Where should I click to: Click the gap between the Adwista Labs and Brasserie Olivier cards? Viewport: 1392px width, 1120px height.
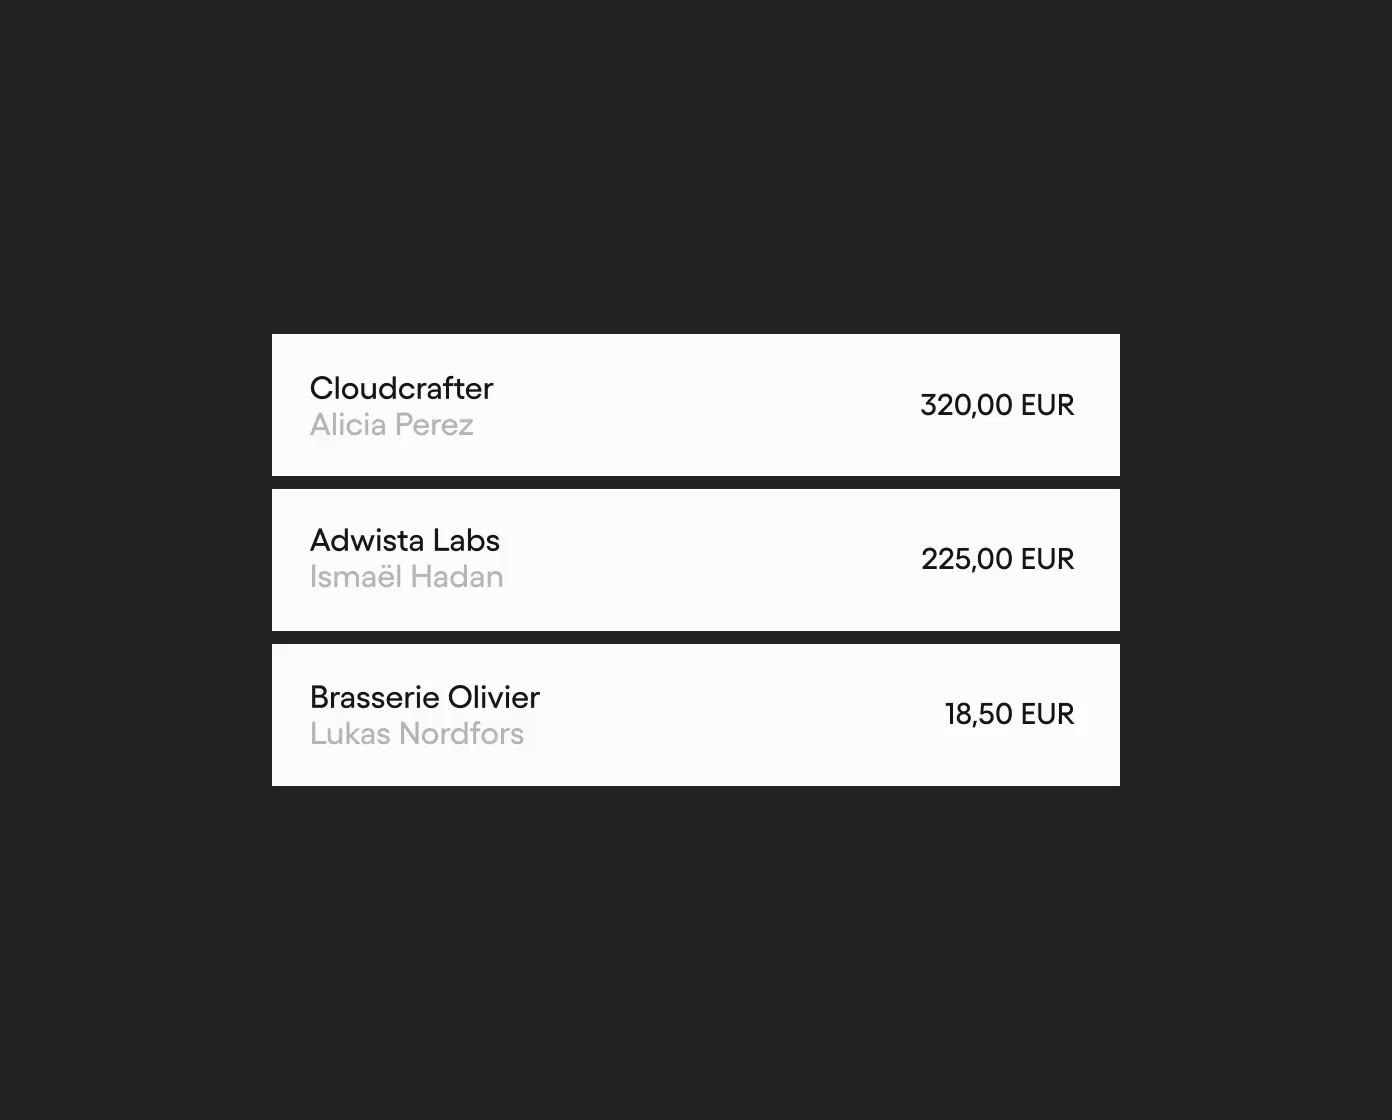(696, 638)
